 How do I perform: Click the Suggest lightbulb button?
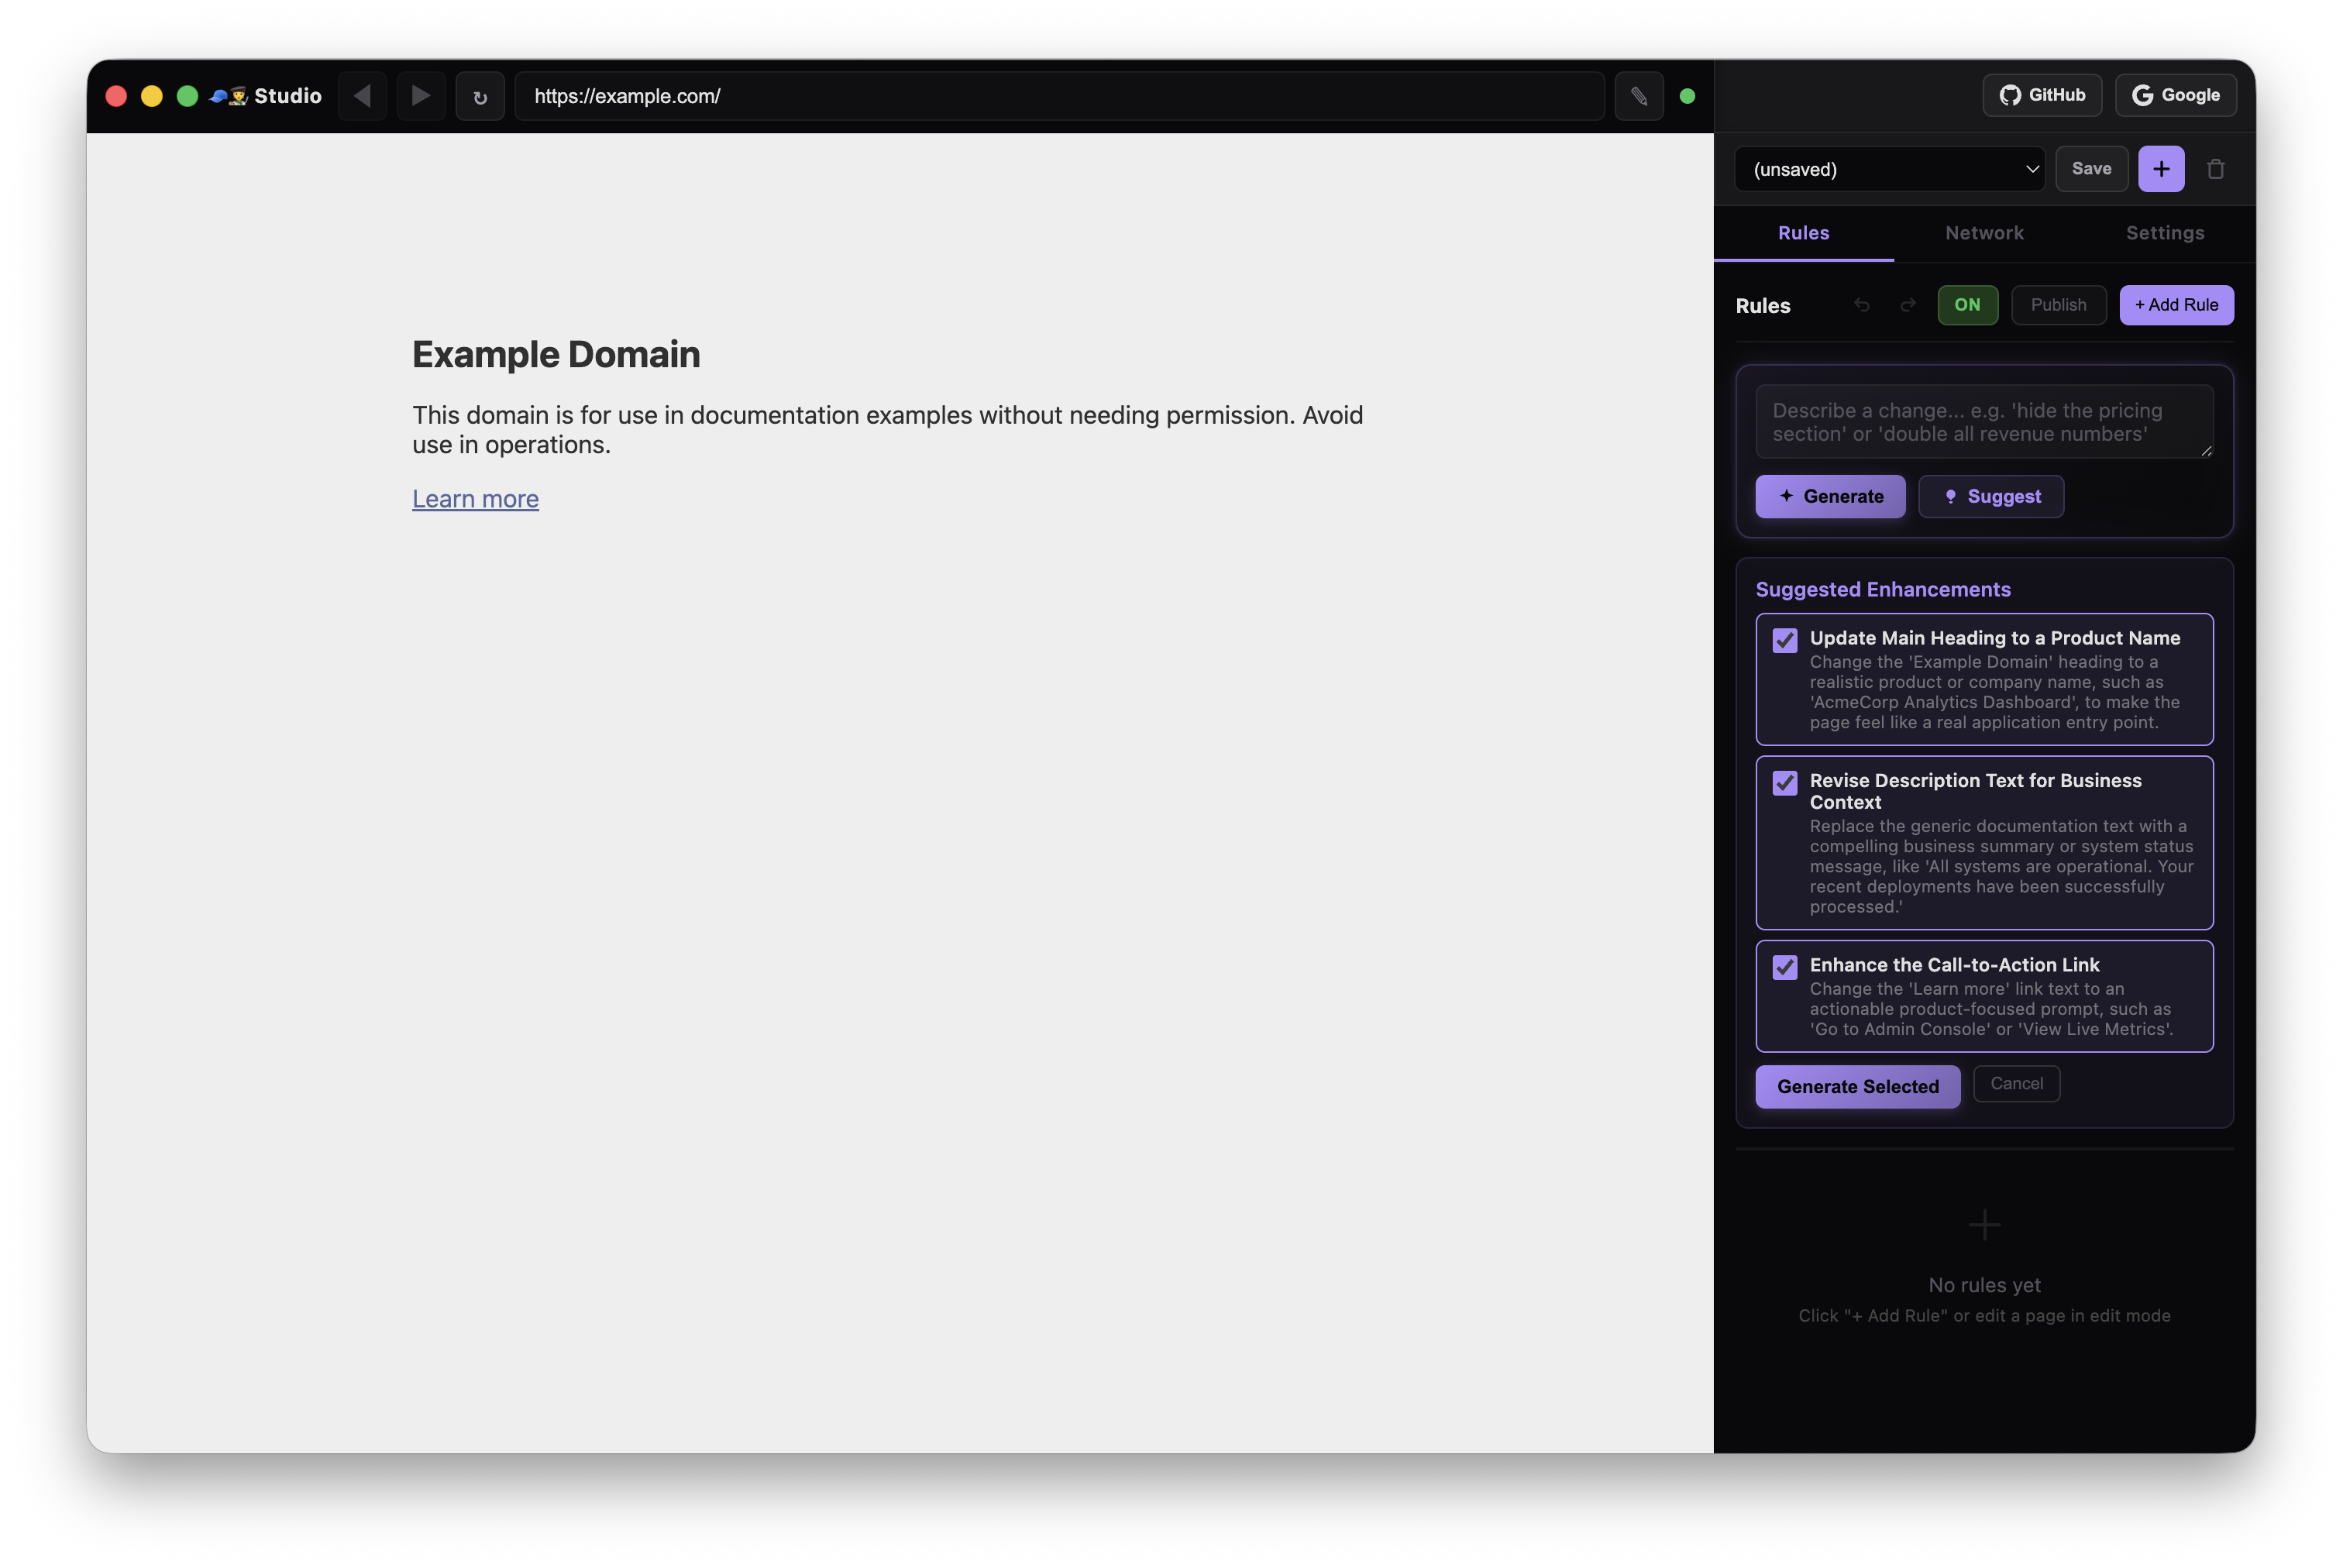1990,497
